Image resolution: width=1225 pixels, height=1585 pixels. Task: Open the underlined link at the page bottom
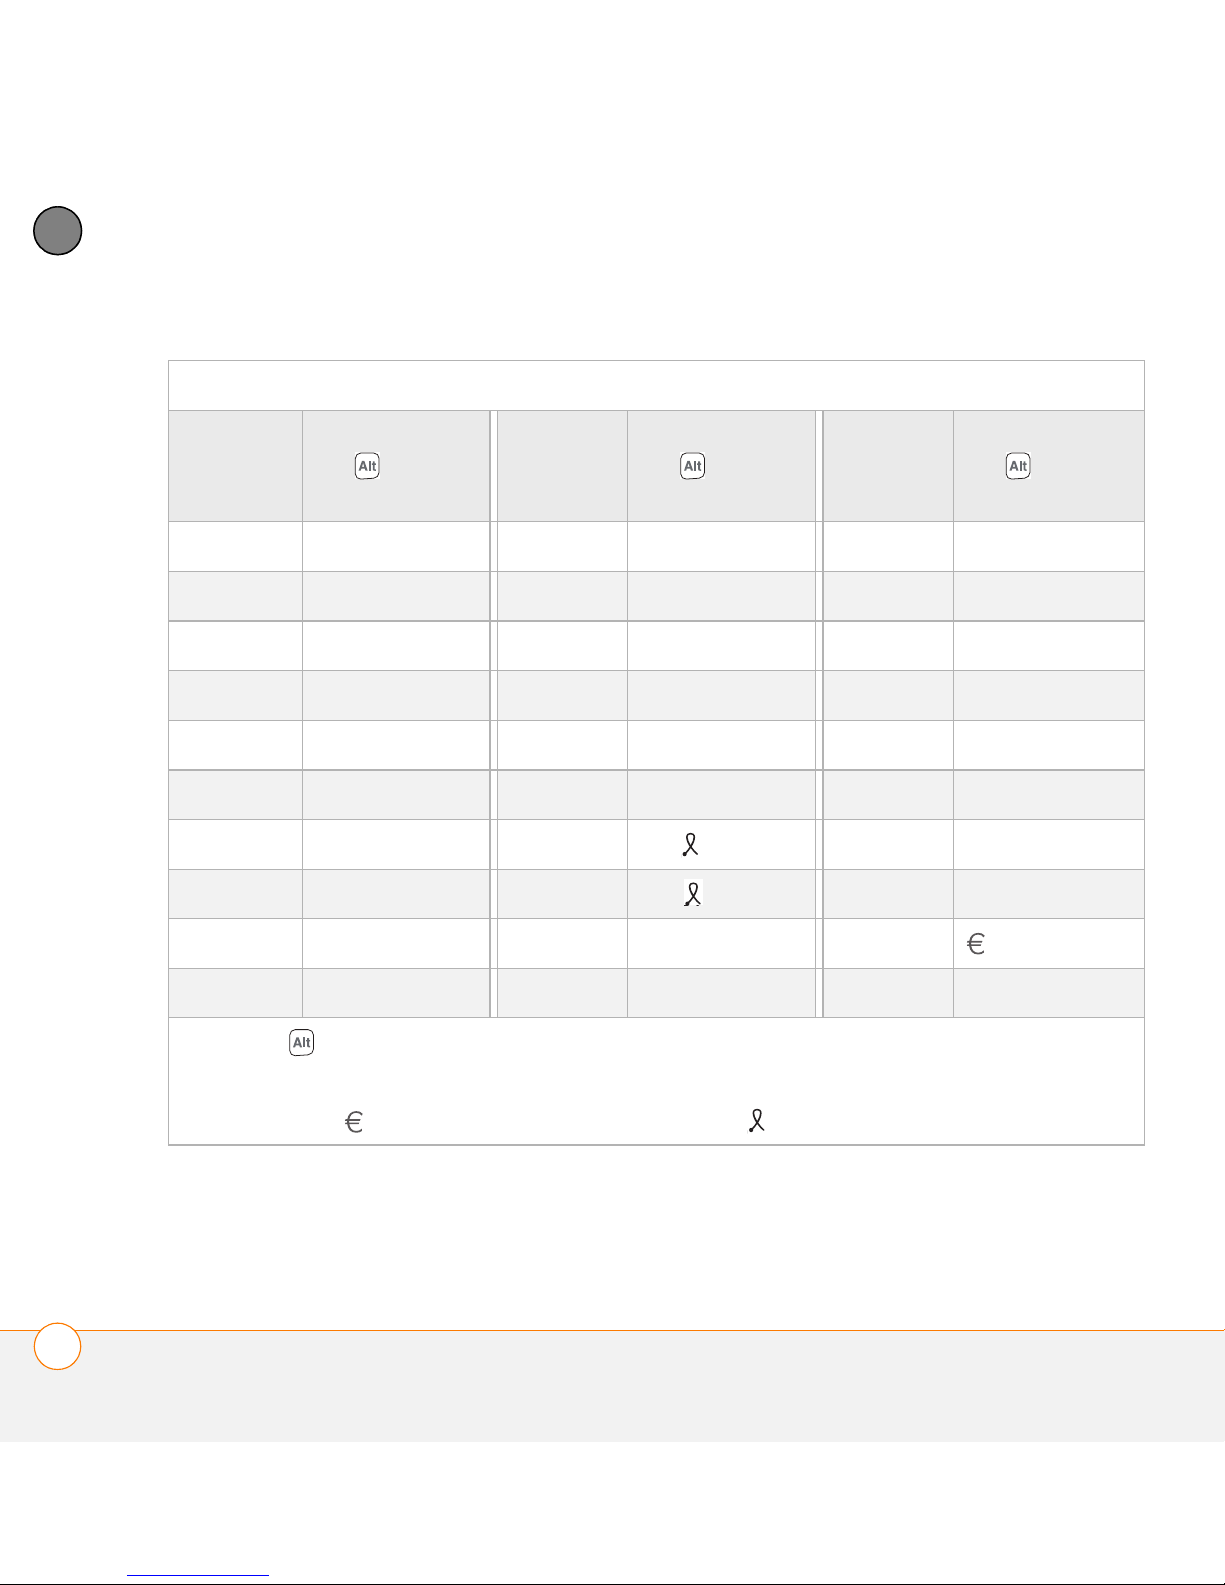pos(198,1575)
